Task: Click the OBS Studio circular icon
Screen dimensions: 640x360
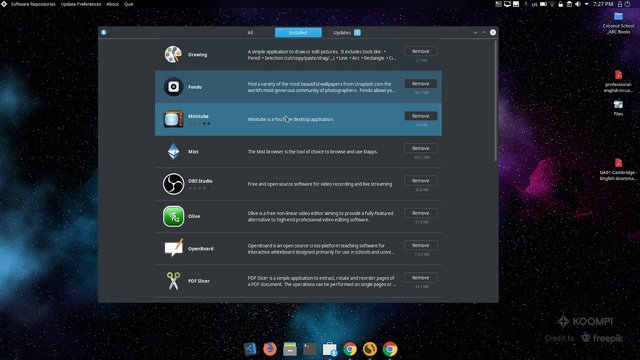Action: pyautogui.click(x=173, y=184)
